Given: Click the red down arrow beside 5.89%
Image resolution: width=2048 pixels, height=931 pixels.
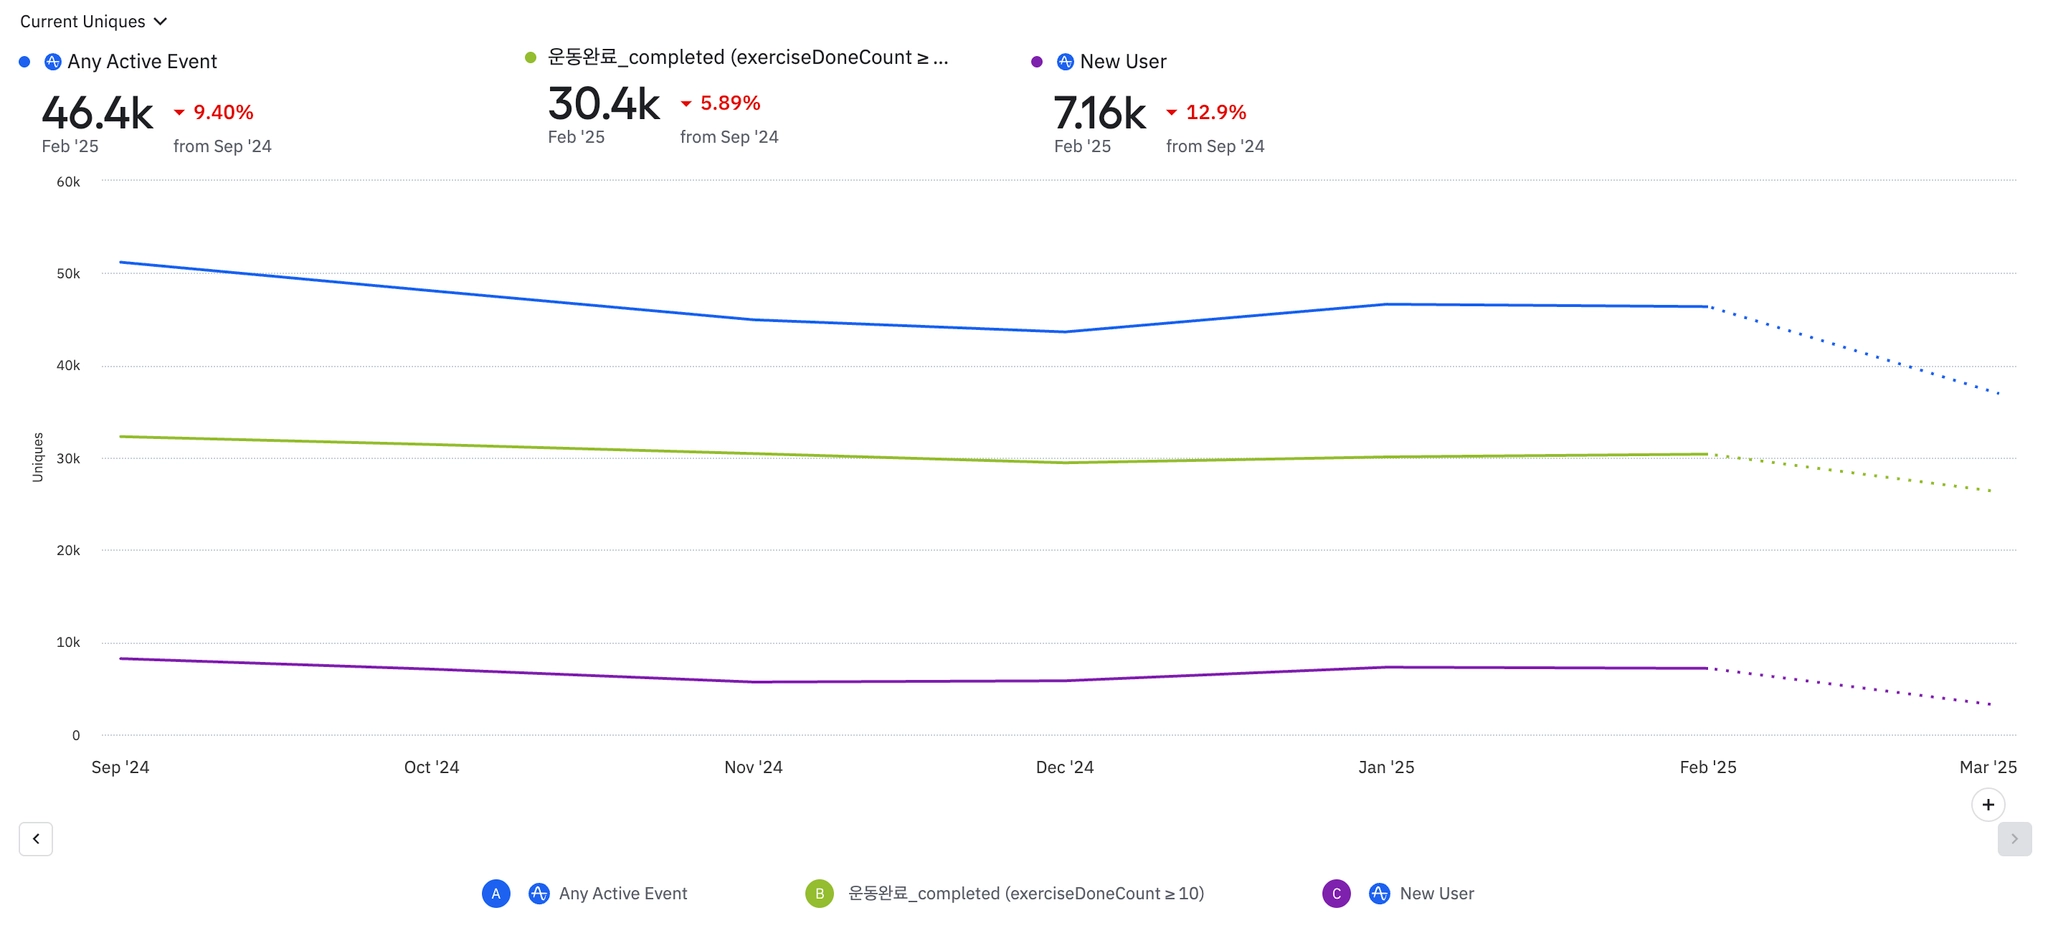Looking at the screenshot, I should 686,104.
